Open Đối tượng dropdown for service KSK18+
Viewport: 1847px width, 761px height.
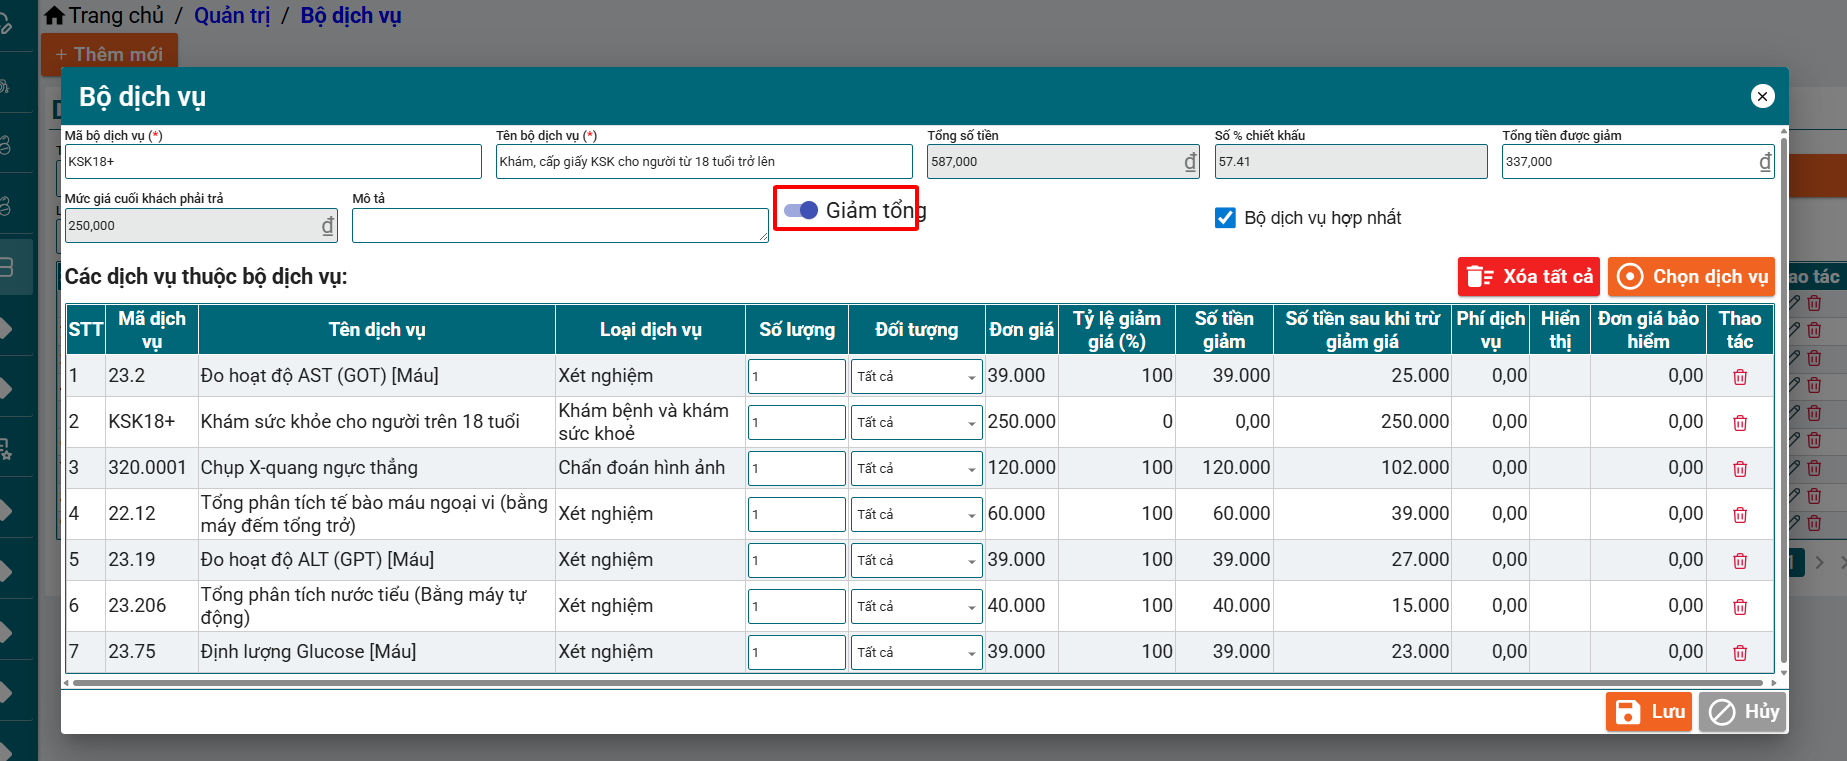click(916, 423)
